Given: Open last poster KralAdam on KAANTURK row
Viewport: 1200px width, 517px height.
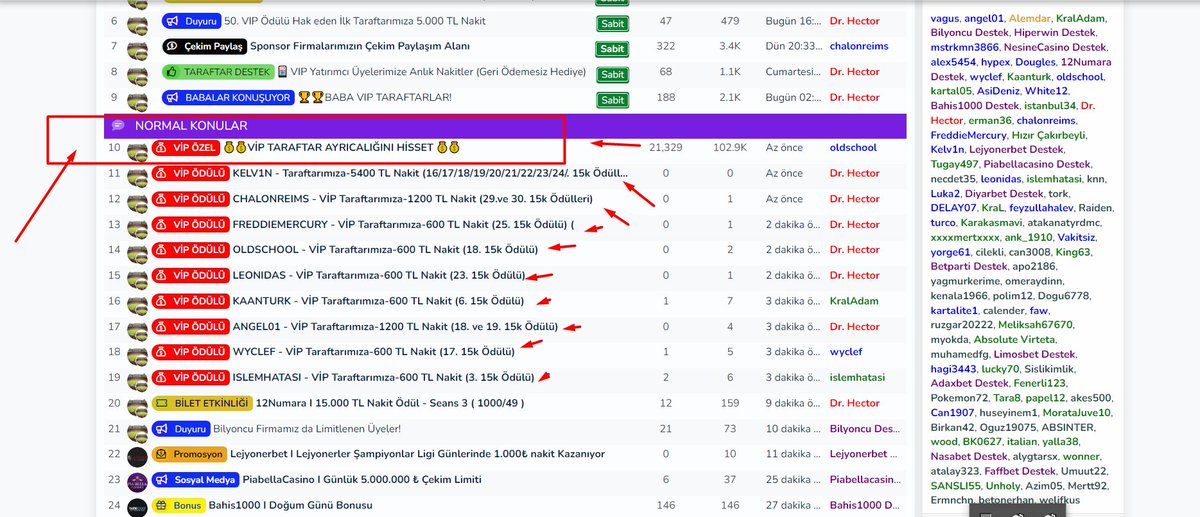Looking at the screenshot, I should (854, 300).
